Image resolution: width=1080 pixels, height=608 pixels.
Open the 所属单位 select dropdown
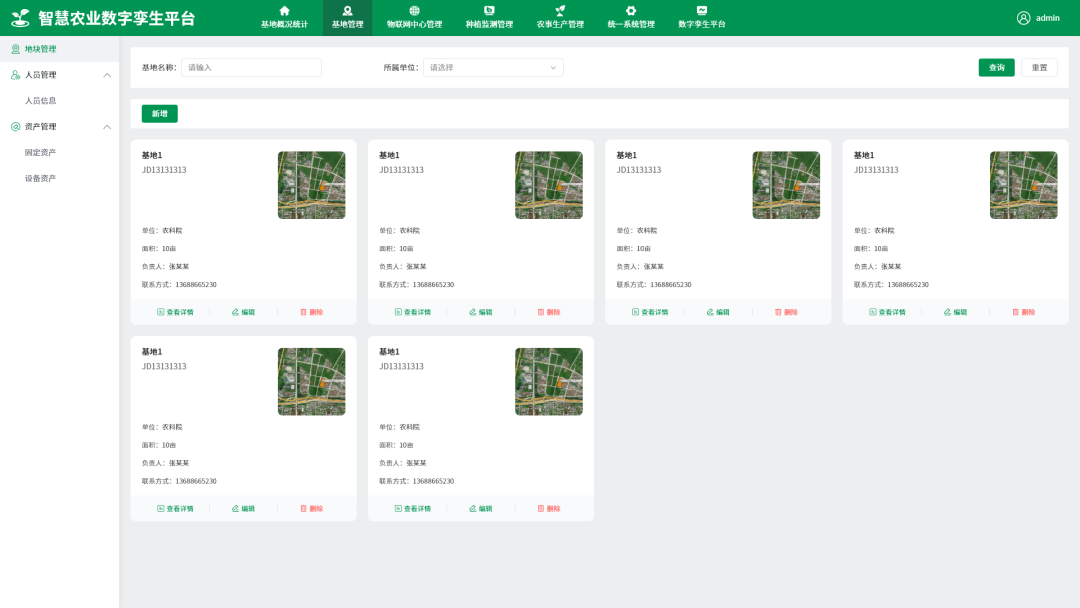493,67
